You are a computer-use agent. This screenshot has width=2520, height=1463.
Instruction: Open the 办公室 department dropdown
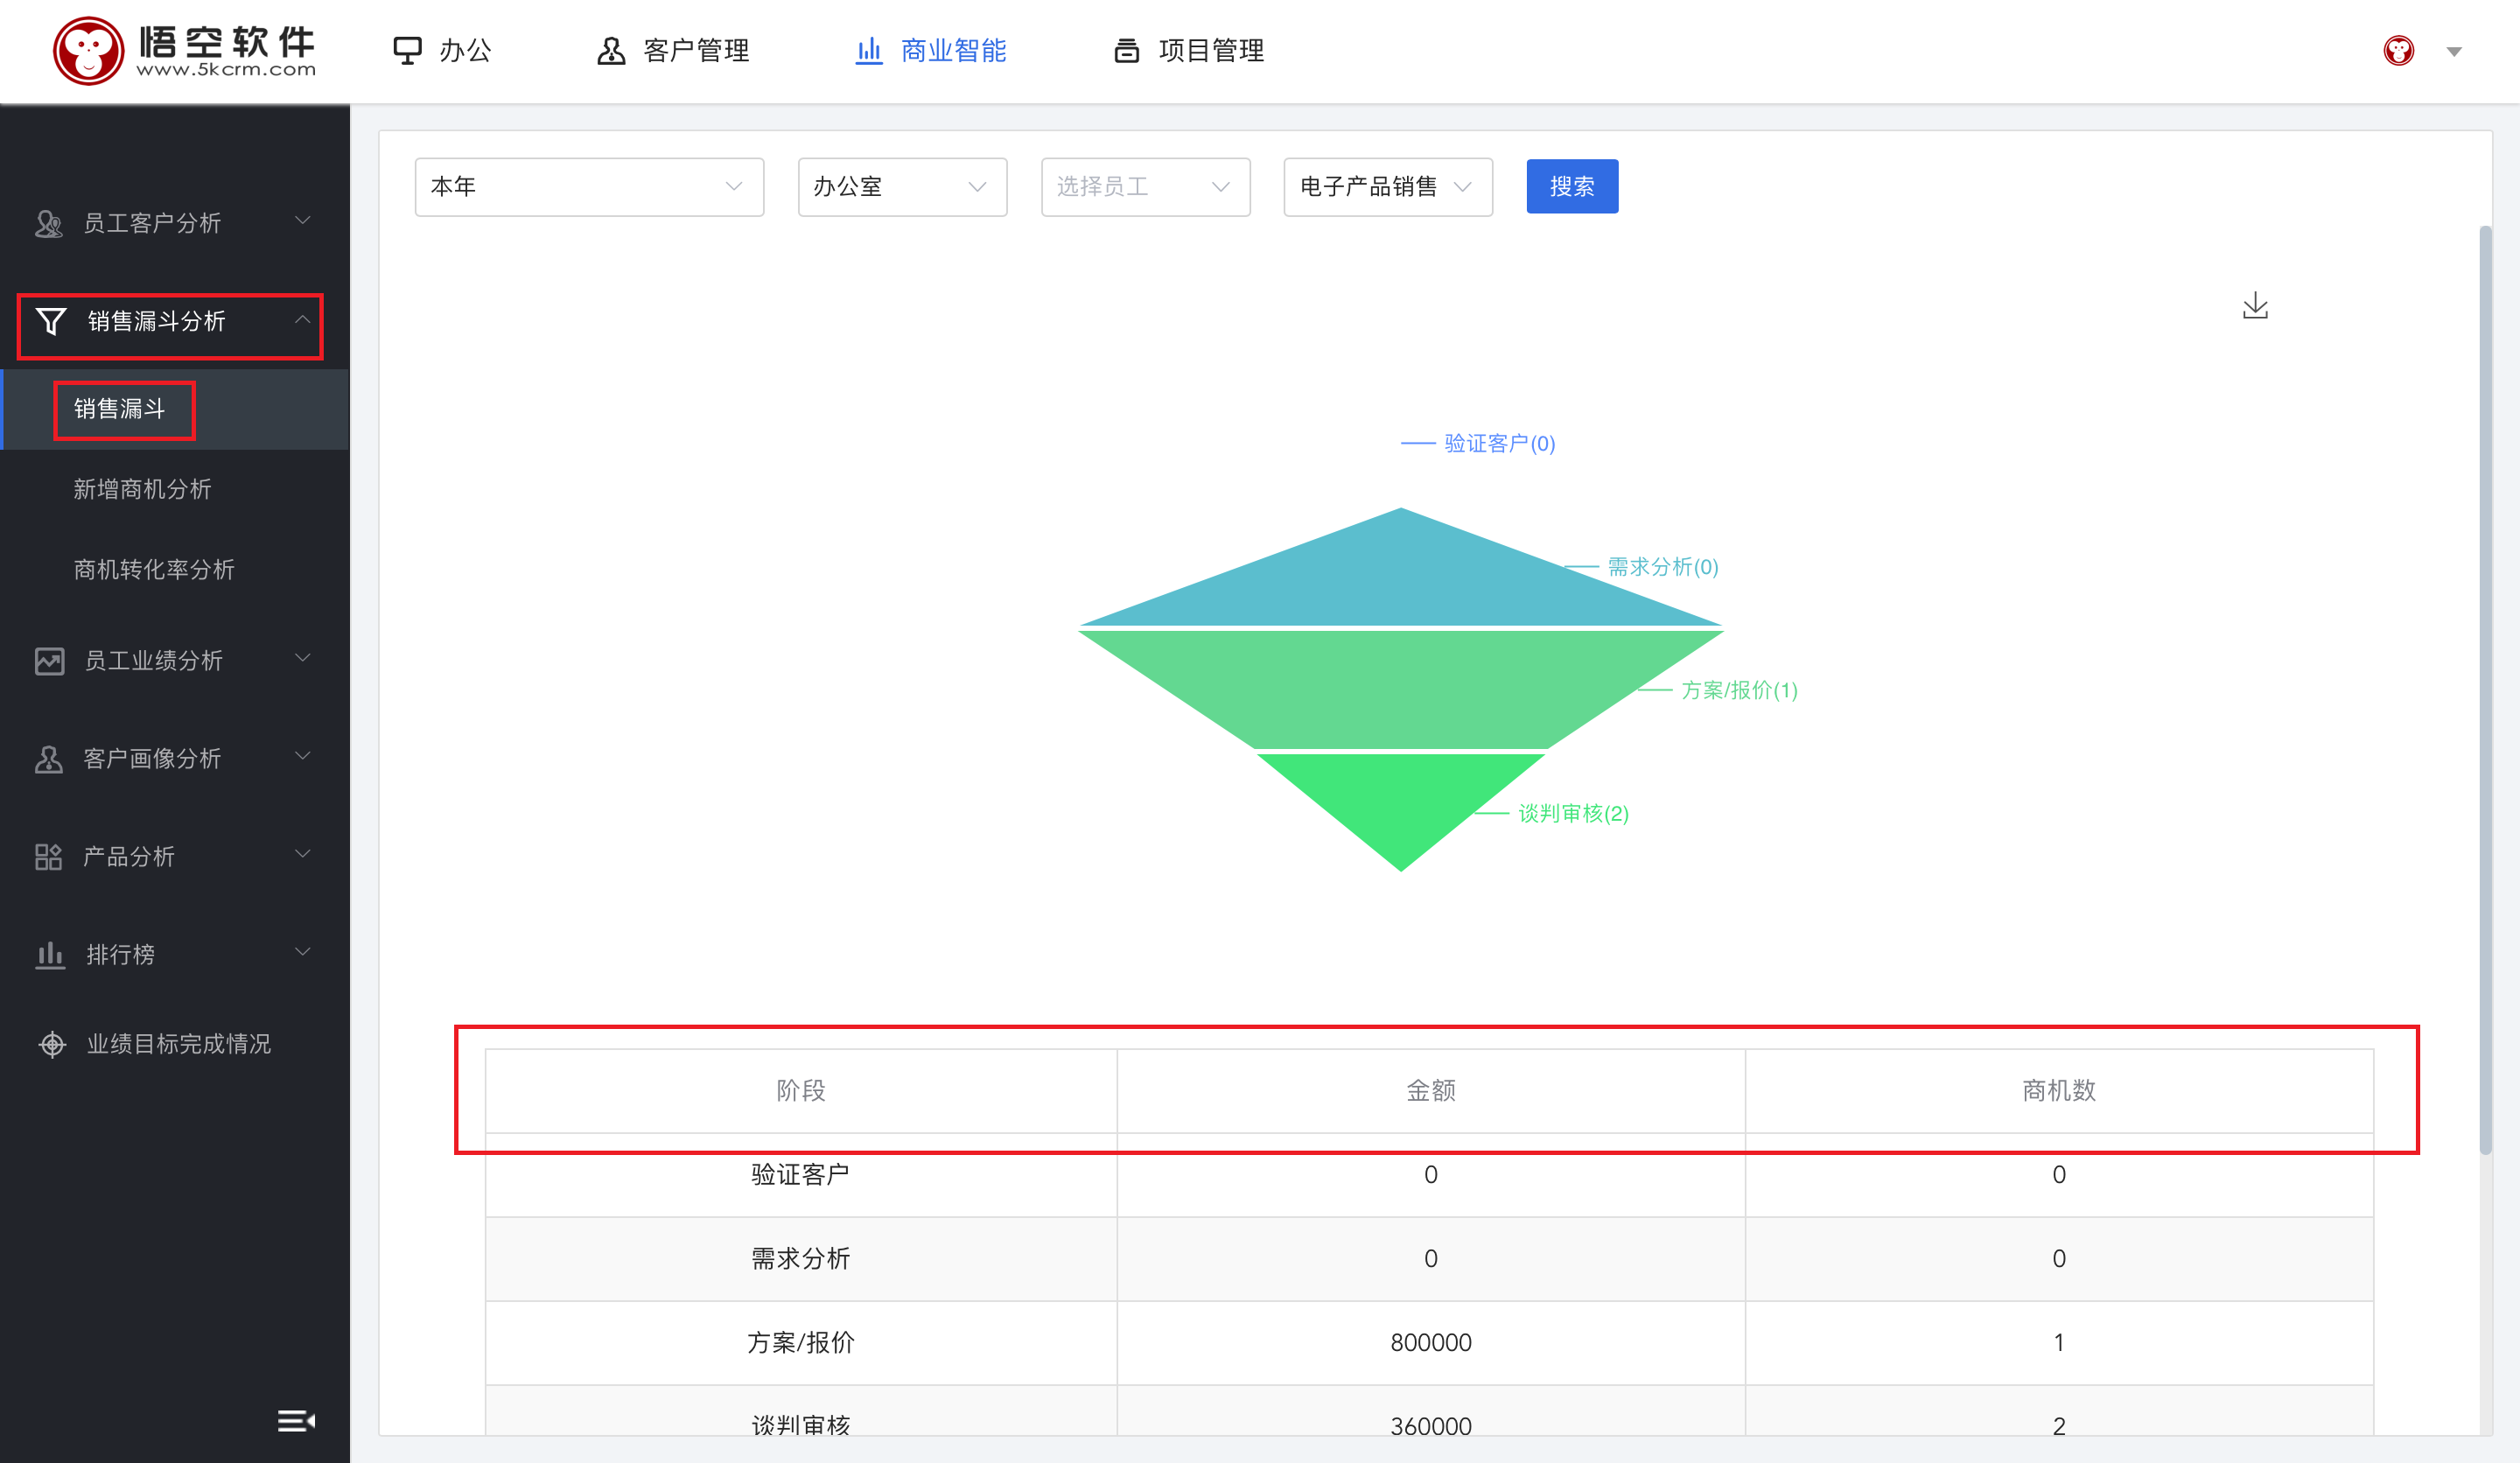(x=902, y=187)
